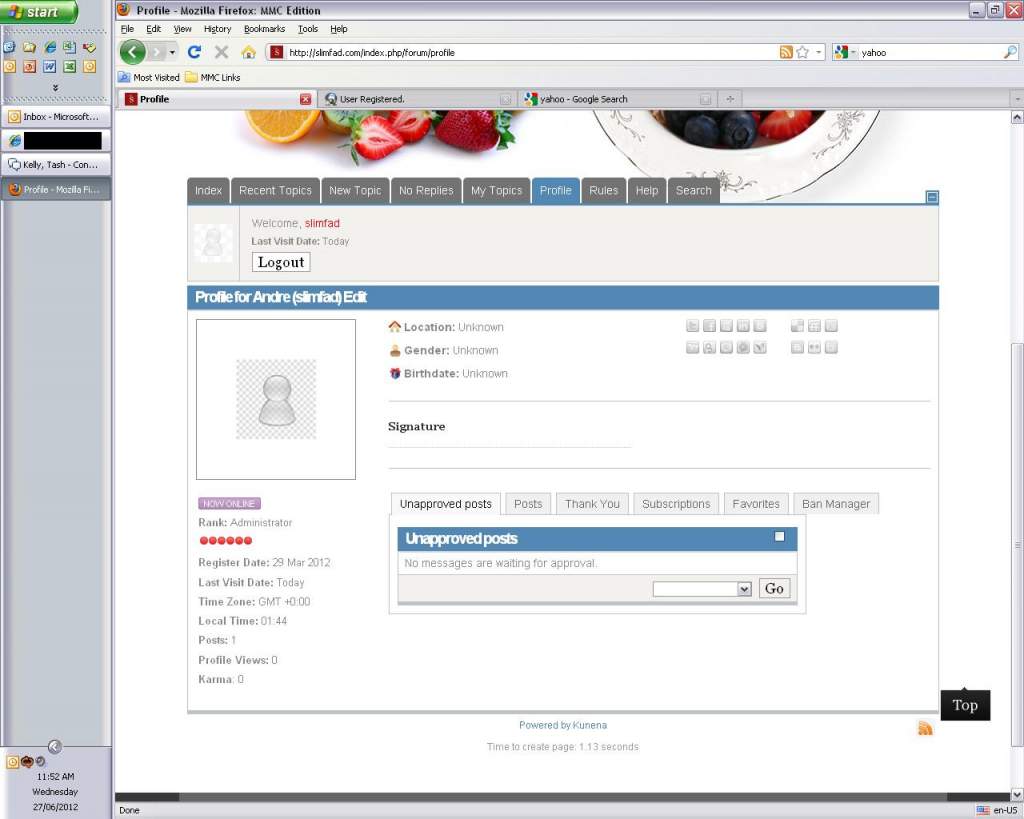Switch to the Ban Manager tab
The image size is (1024, 819).
pos(836,504)
